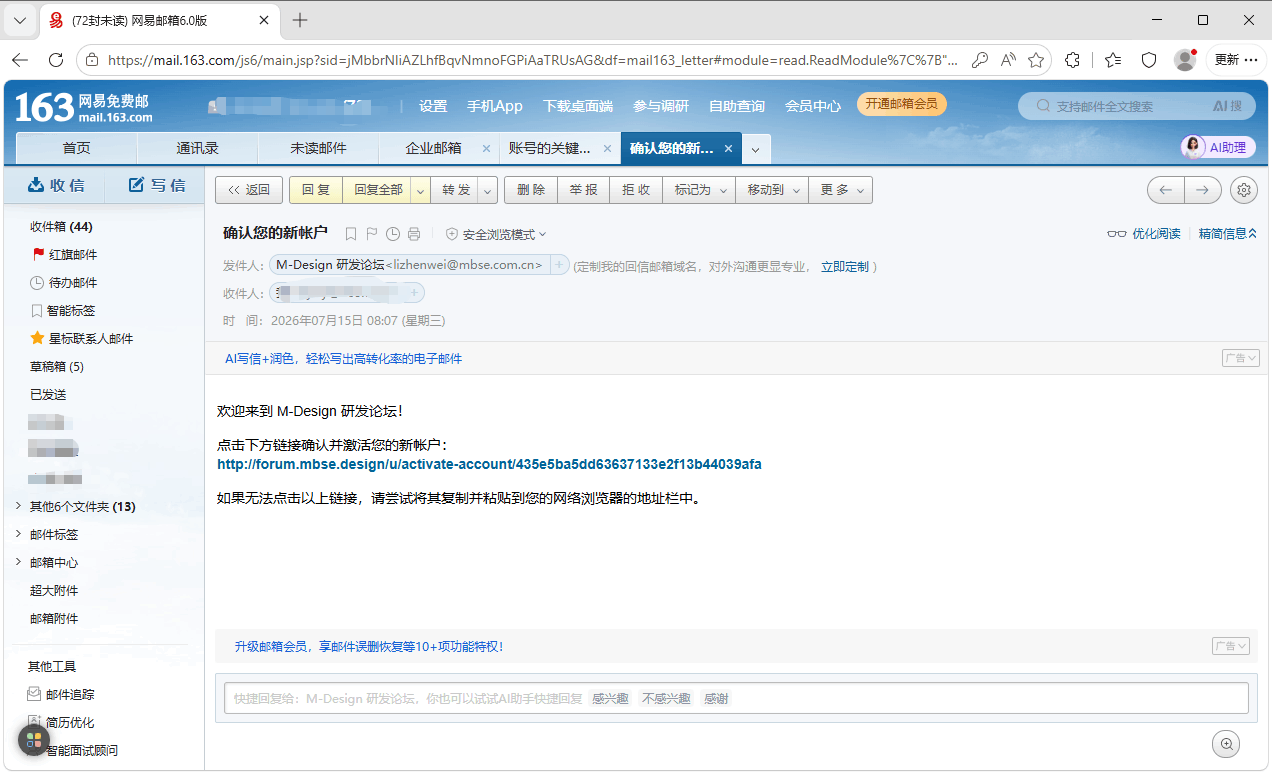Open 红旗邮件 red flag mail folder
This screenshot has width=1272, height=774.
click(66, 255)
